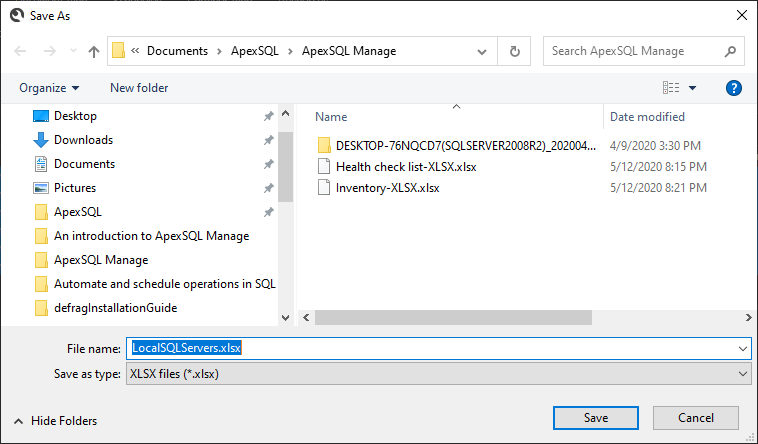Open the view options dropdown arrow

(692, 88)
